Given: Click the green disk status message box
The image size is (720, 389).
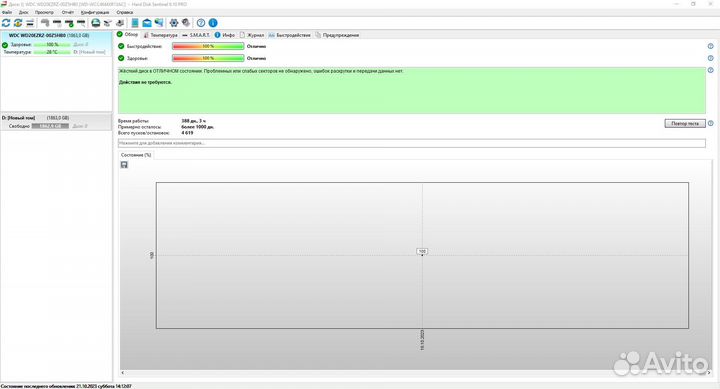Looking at the screenshot, I should 411,90.
